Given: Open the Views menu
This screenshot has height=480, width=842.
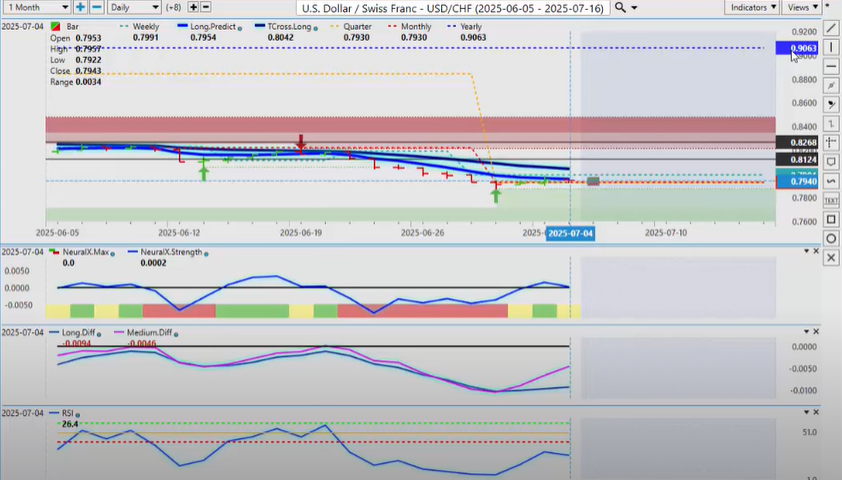Looking at the screenshot, I should click(x=801, y=7).
